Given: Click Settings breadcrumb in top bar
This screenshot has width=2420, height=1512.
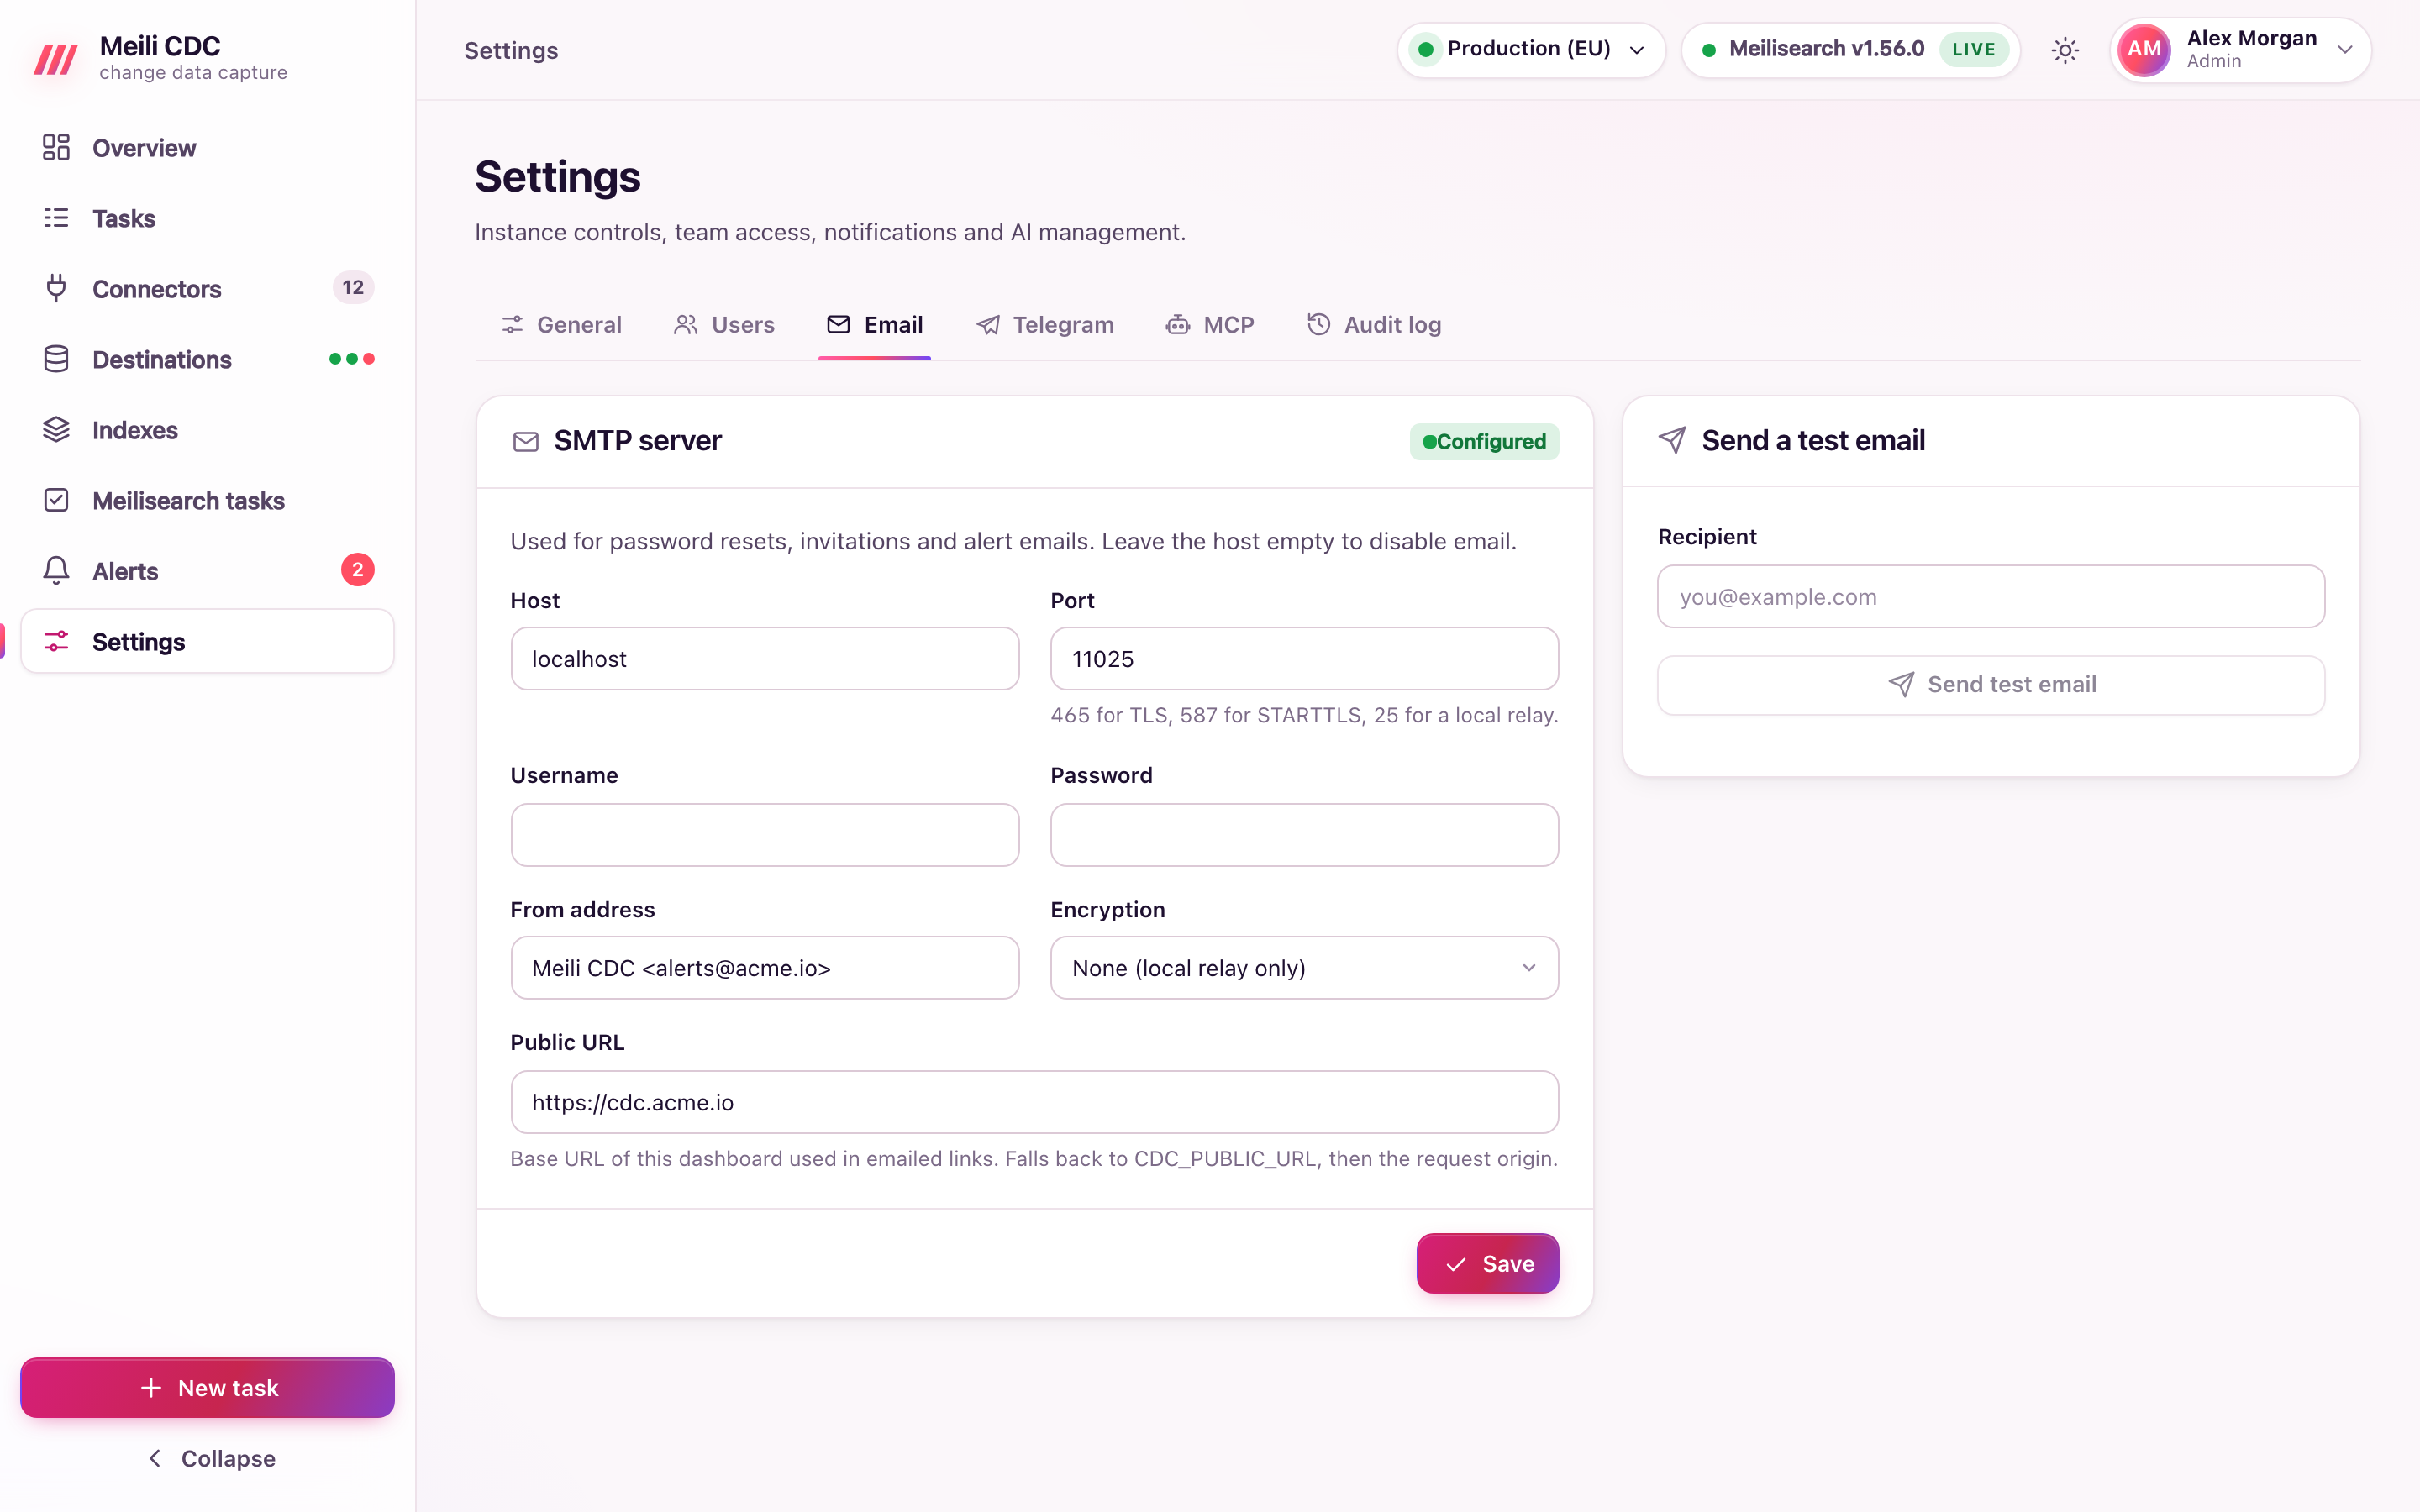Looking at the screenshot, I should [x=511, y=50].
